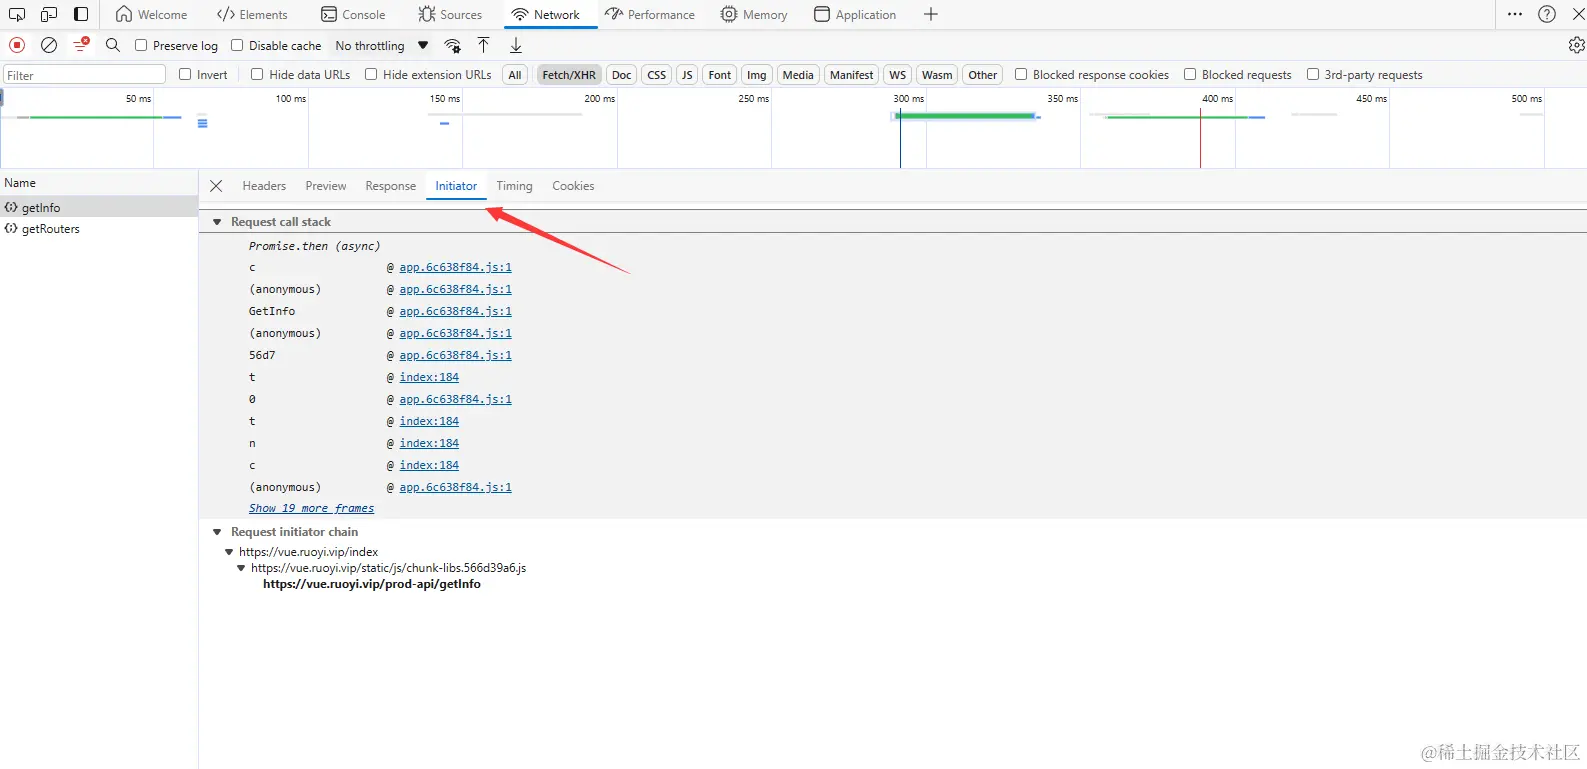This screenshot has width=1587, height=769.
Task: Open the Performance tab
Action: click(650, 14)
